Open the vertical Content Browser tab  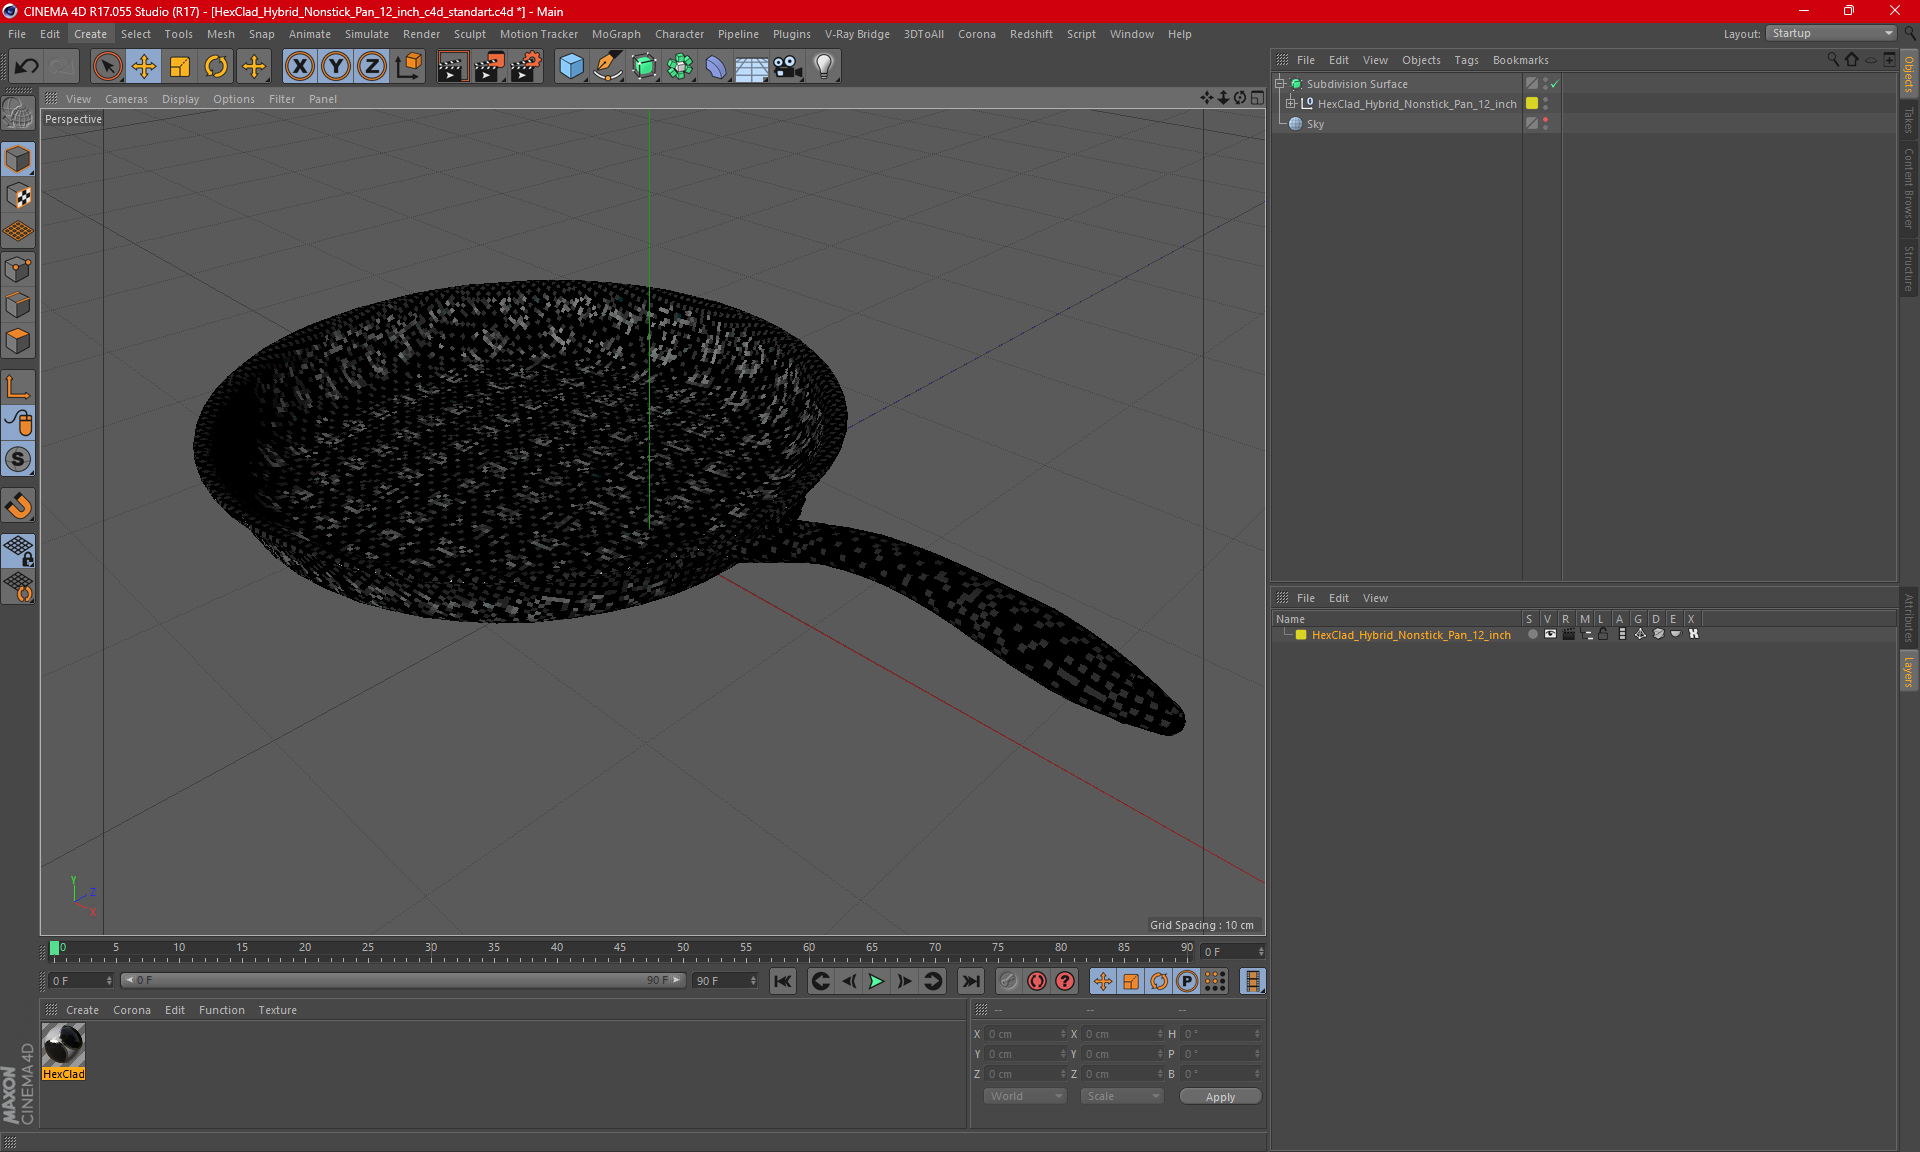[x=1908, y=187]
